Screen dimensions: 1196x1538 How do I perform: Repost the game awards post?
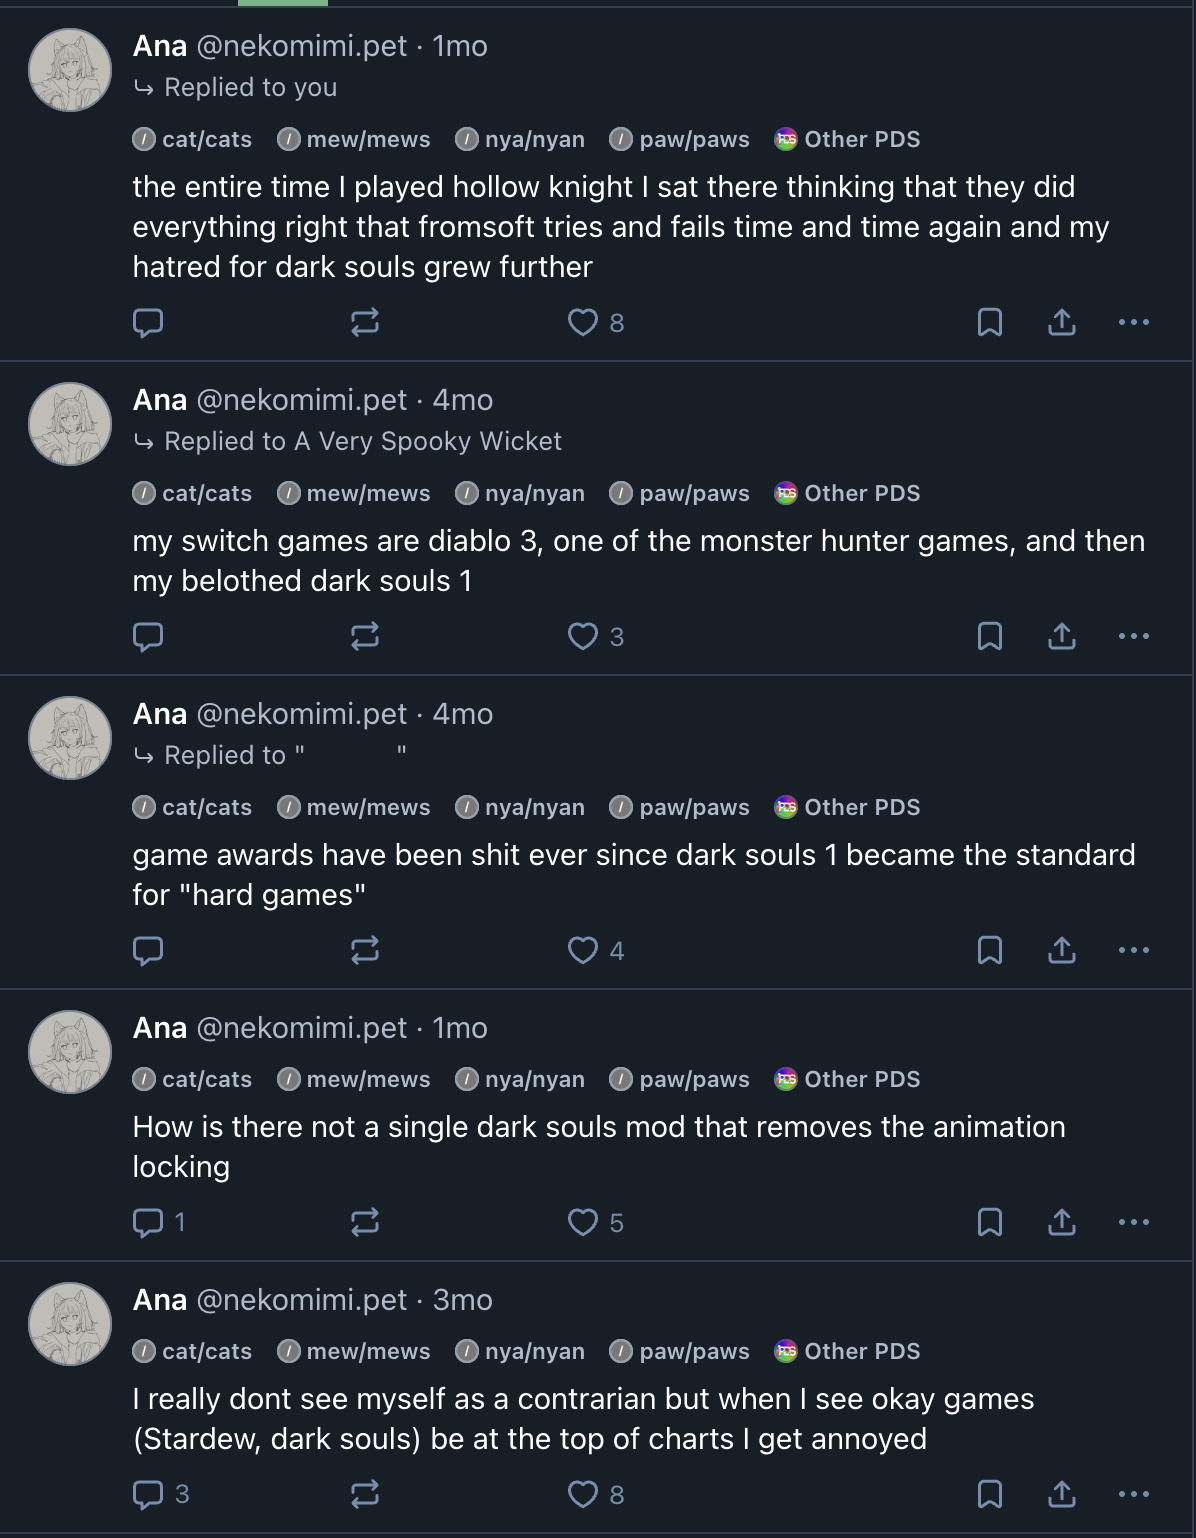tap(365, 951)
